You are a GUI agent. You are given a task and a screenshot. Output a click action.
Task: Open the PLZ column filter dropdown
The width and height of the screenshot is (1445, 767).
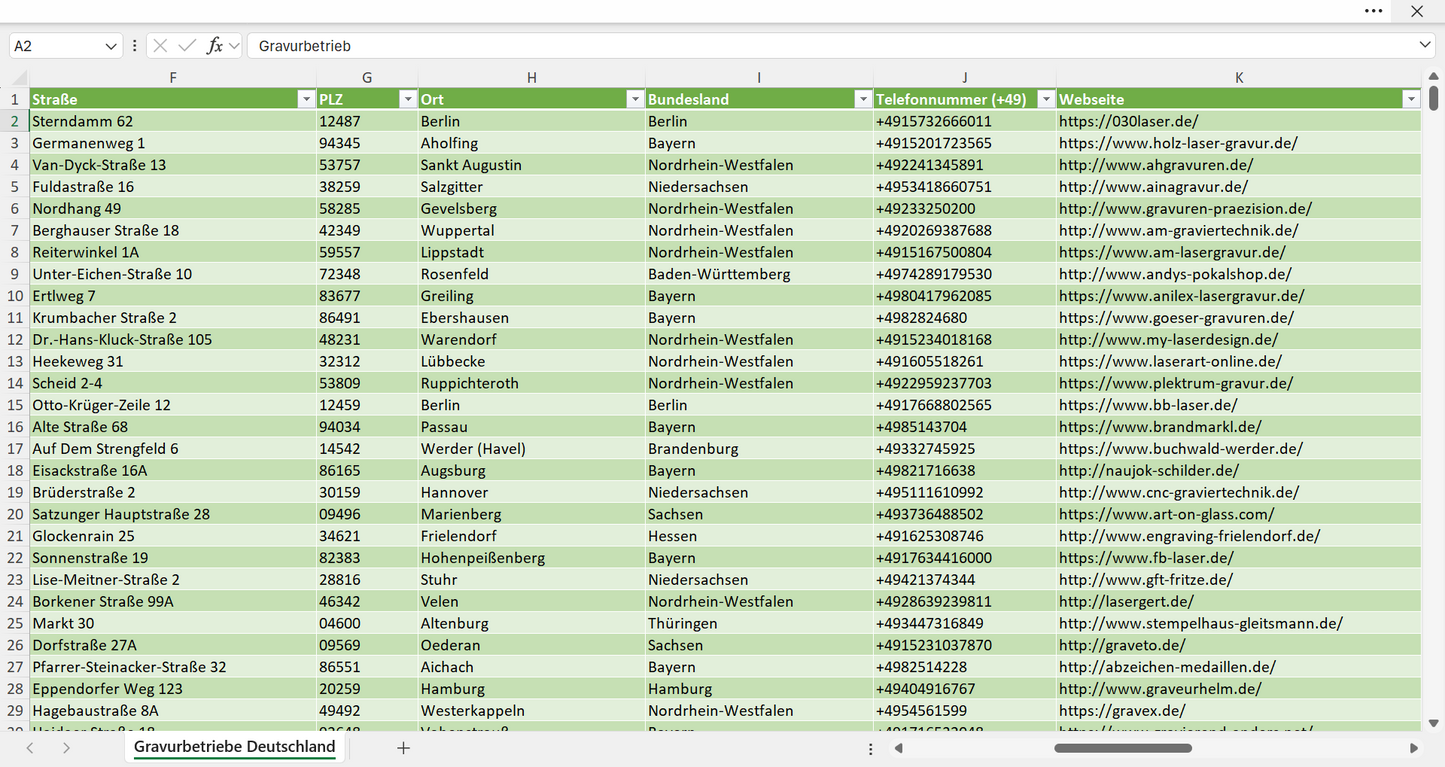[407, 99]
